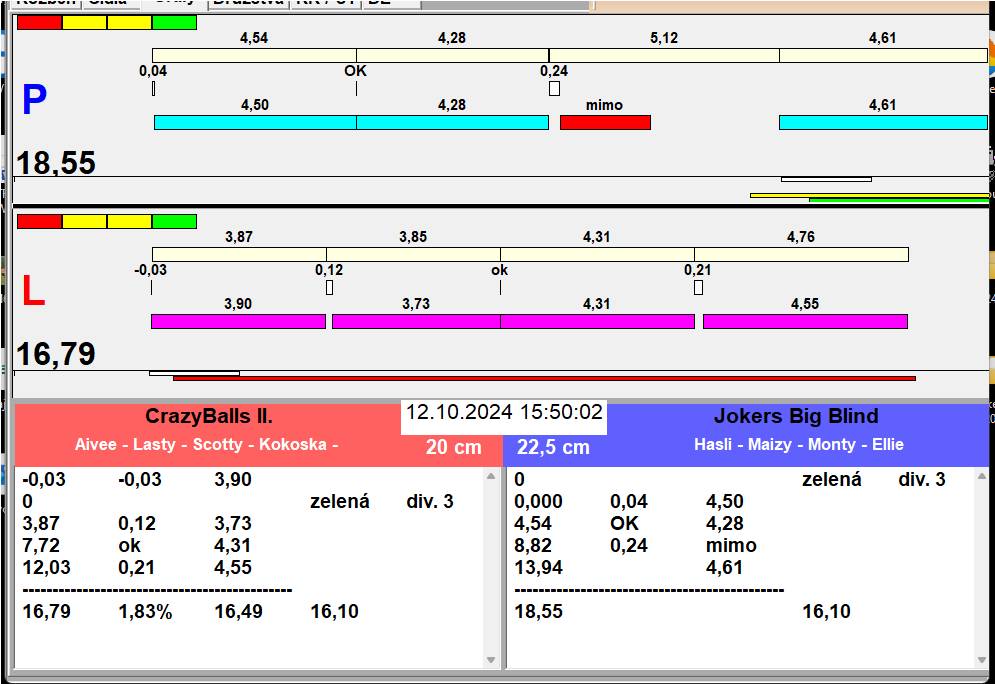
Task: Click the red lane letter L
Action: point(33,291)
